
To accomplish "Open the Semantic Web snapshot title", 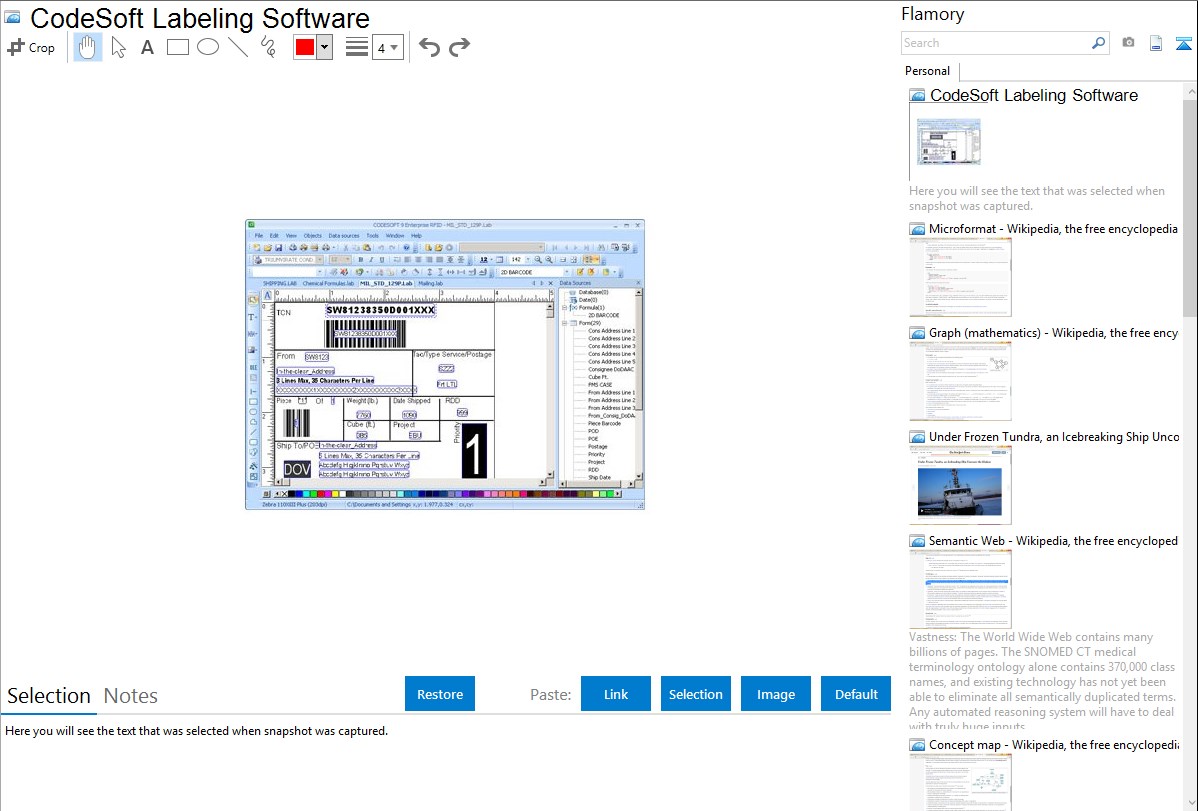I will (1053, 540).
